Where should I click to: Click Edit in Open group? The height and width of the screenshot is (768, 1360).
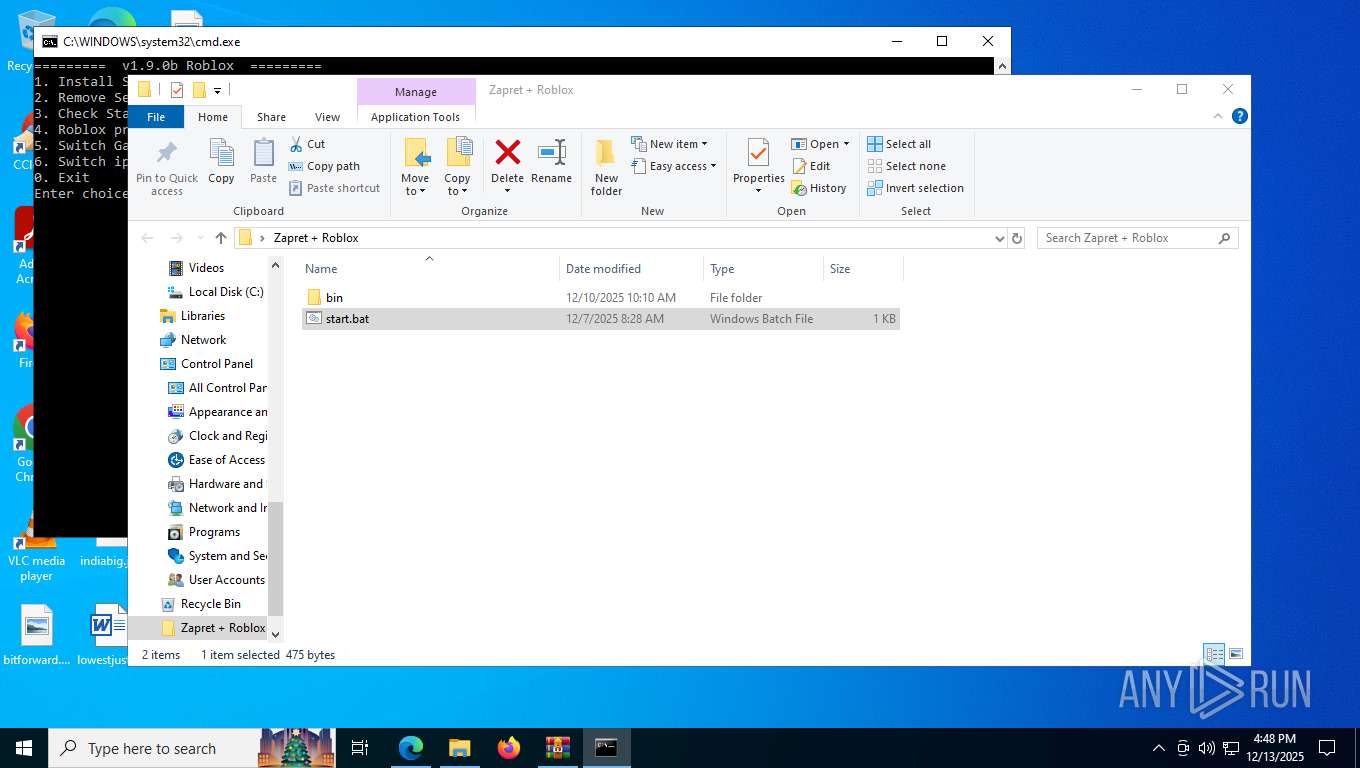coord(811,166)
